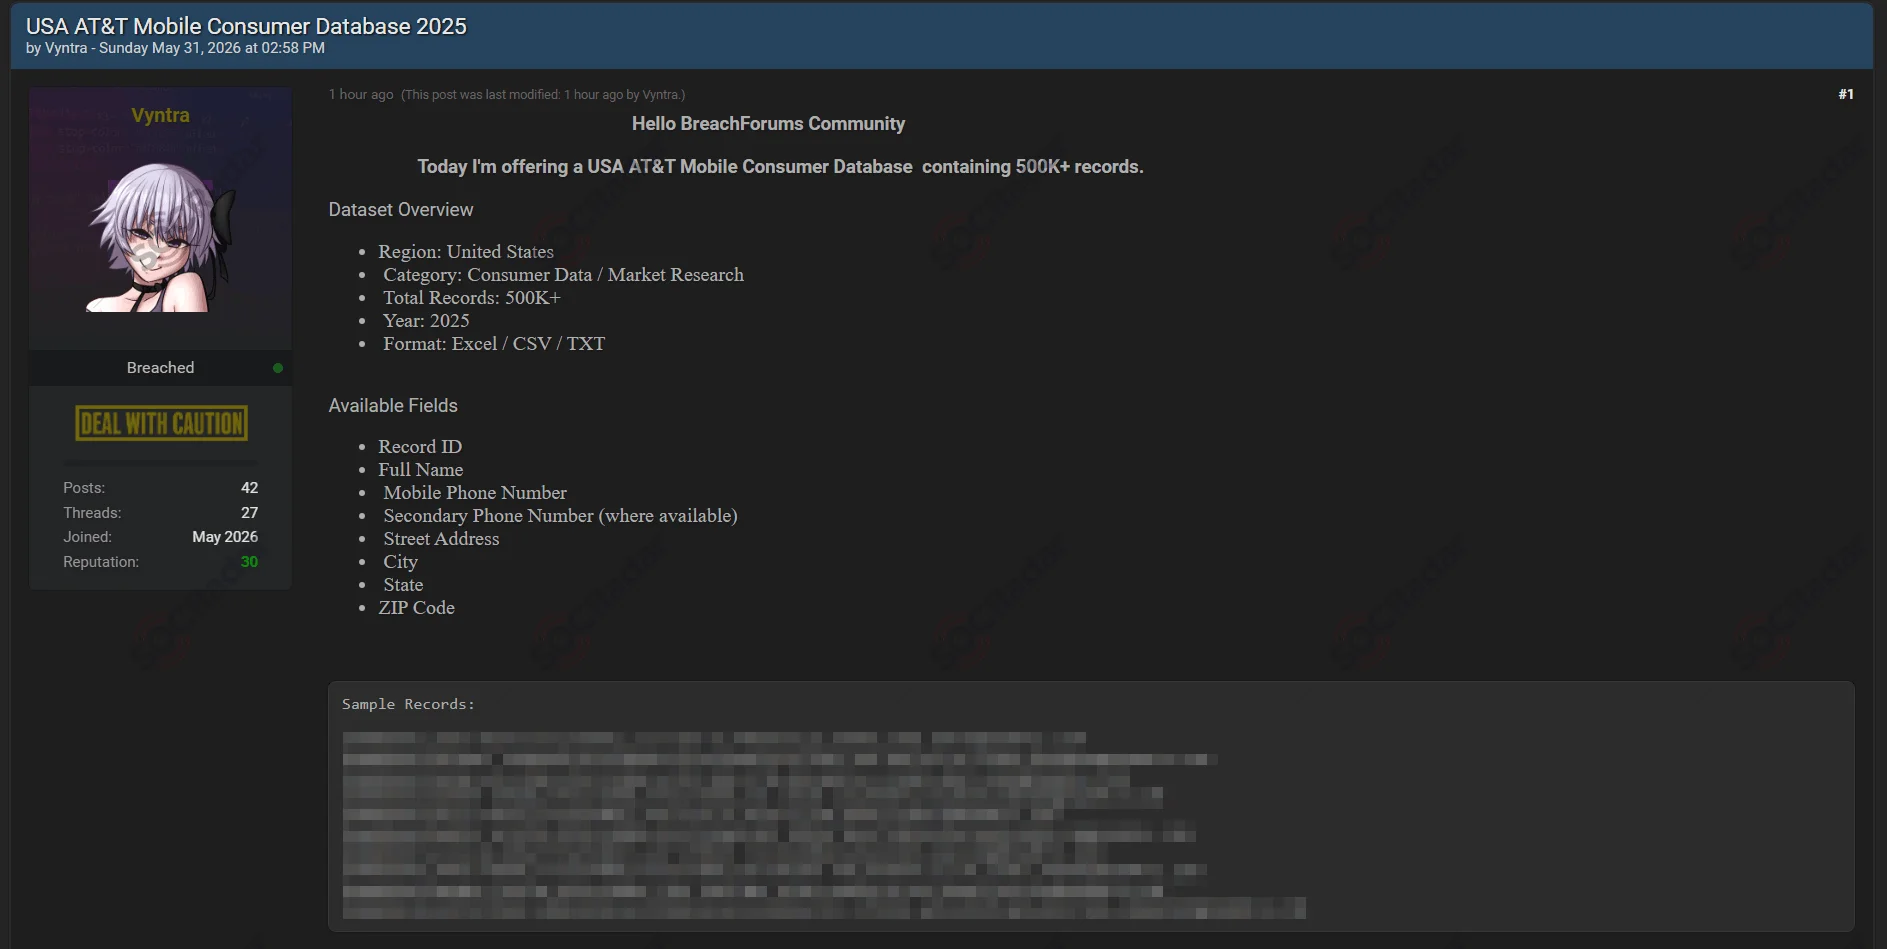Click the Deal With Caution badge

pos(161,423)
